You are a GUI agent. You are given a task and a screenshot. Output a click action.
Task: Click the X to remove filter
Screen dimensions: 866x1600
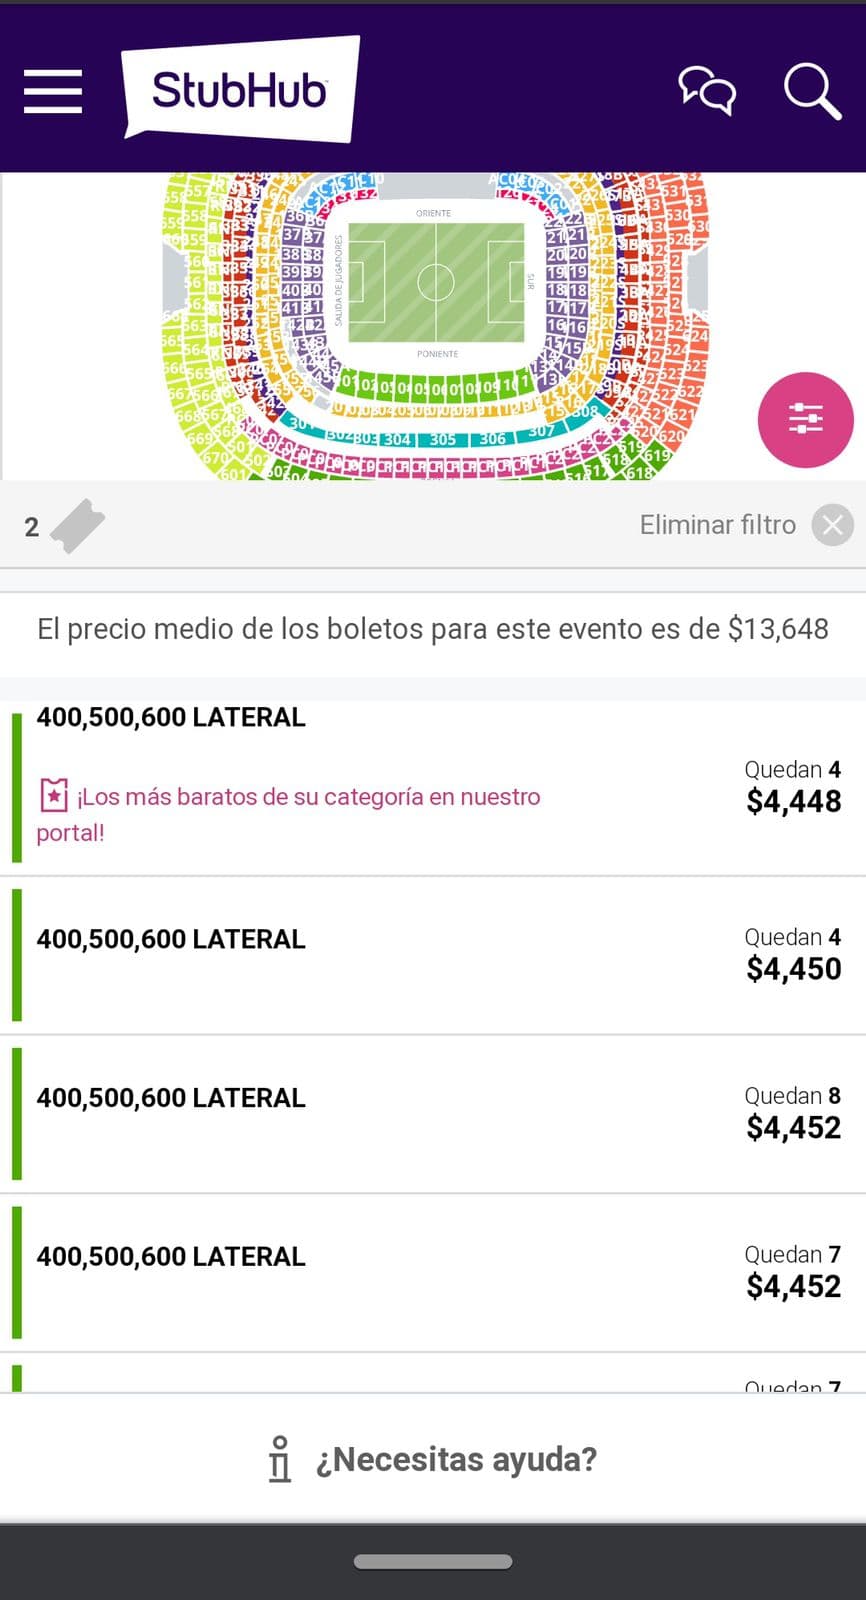(x=832, y=525)
